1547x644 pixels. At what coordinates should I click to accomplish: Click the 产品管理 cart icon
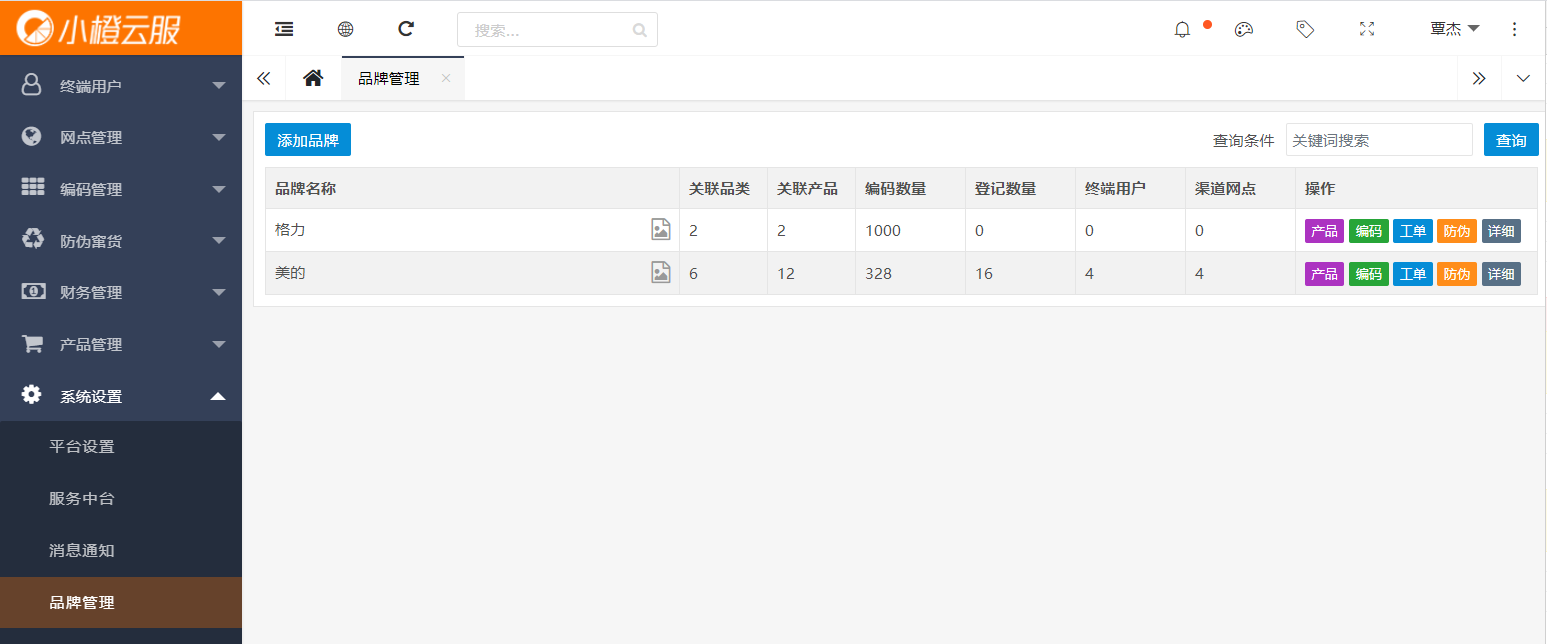32,344
